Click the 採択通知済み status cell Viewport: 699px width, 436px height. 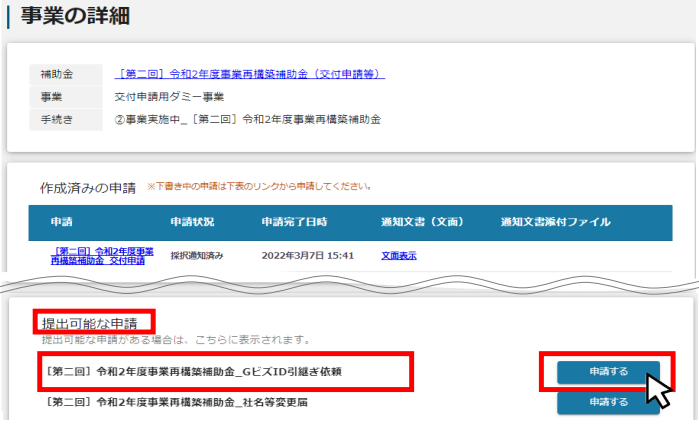(x=197, y=255)
